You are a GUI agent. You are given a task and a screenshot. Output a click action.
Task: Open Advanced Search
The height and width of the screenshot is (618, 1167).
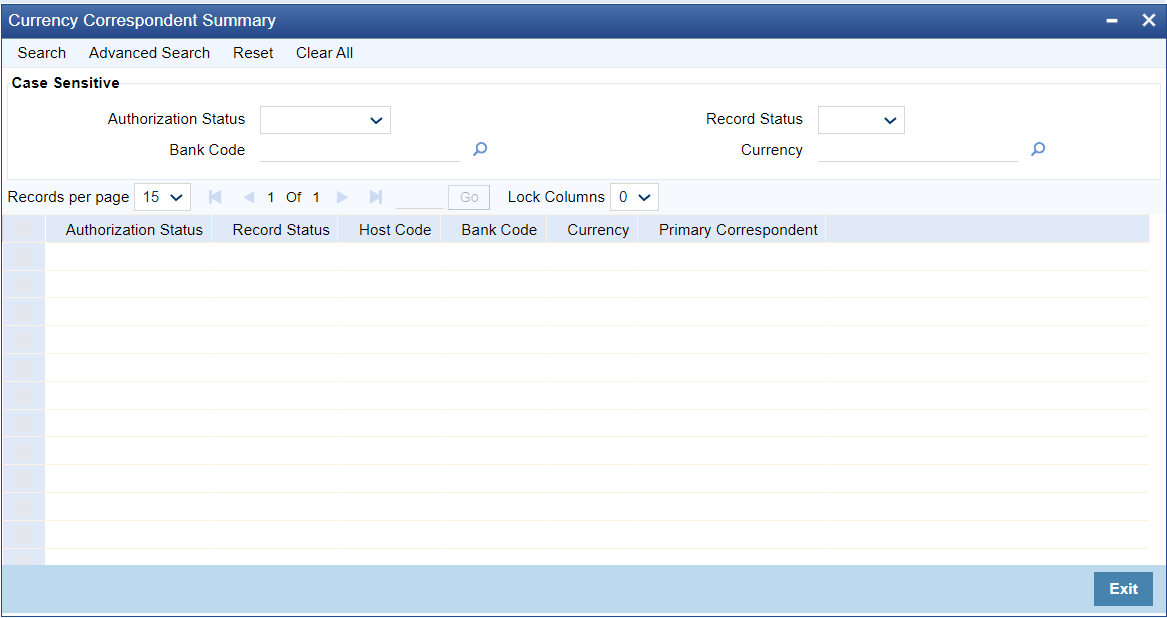(x=149, y=53)
